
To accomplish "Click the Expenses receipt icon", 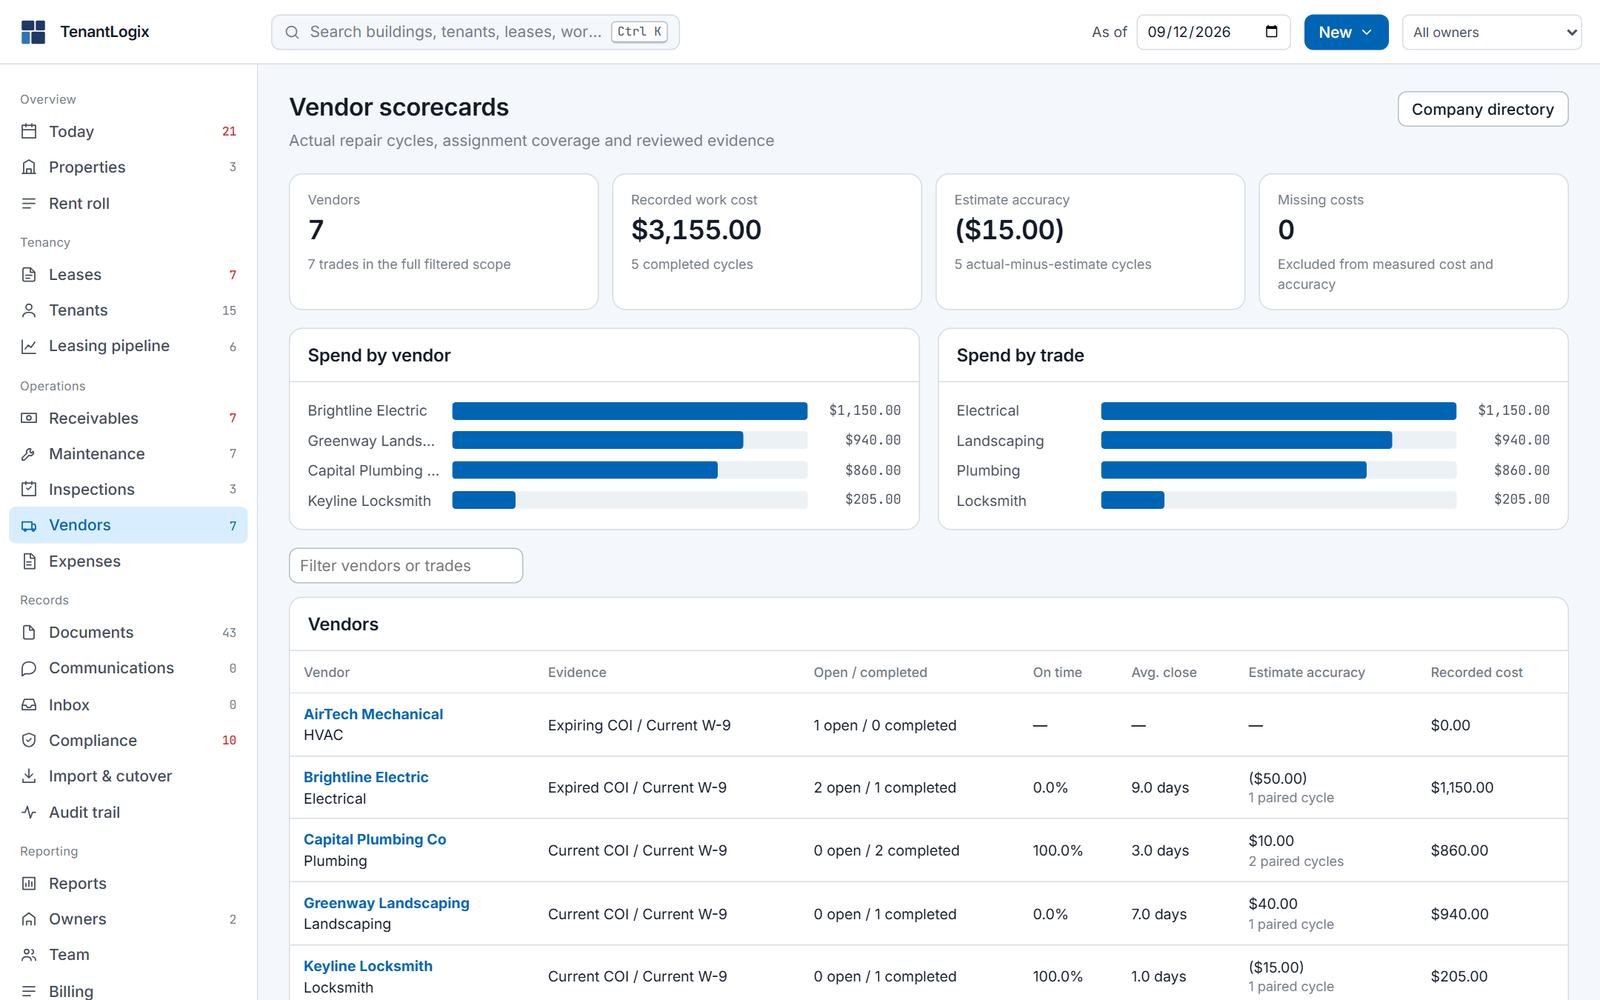I will [29, 561].
